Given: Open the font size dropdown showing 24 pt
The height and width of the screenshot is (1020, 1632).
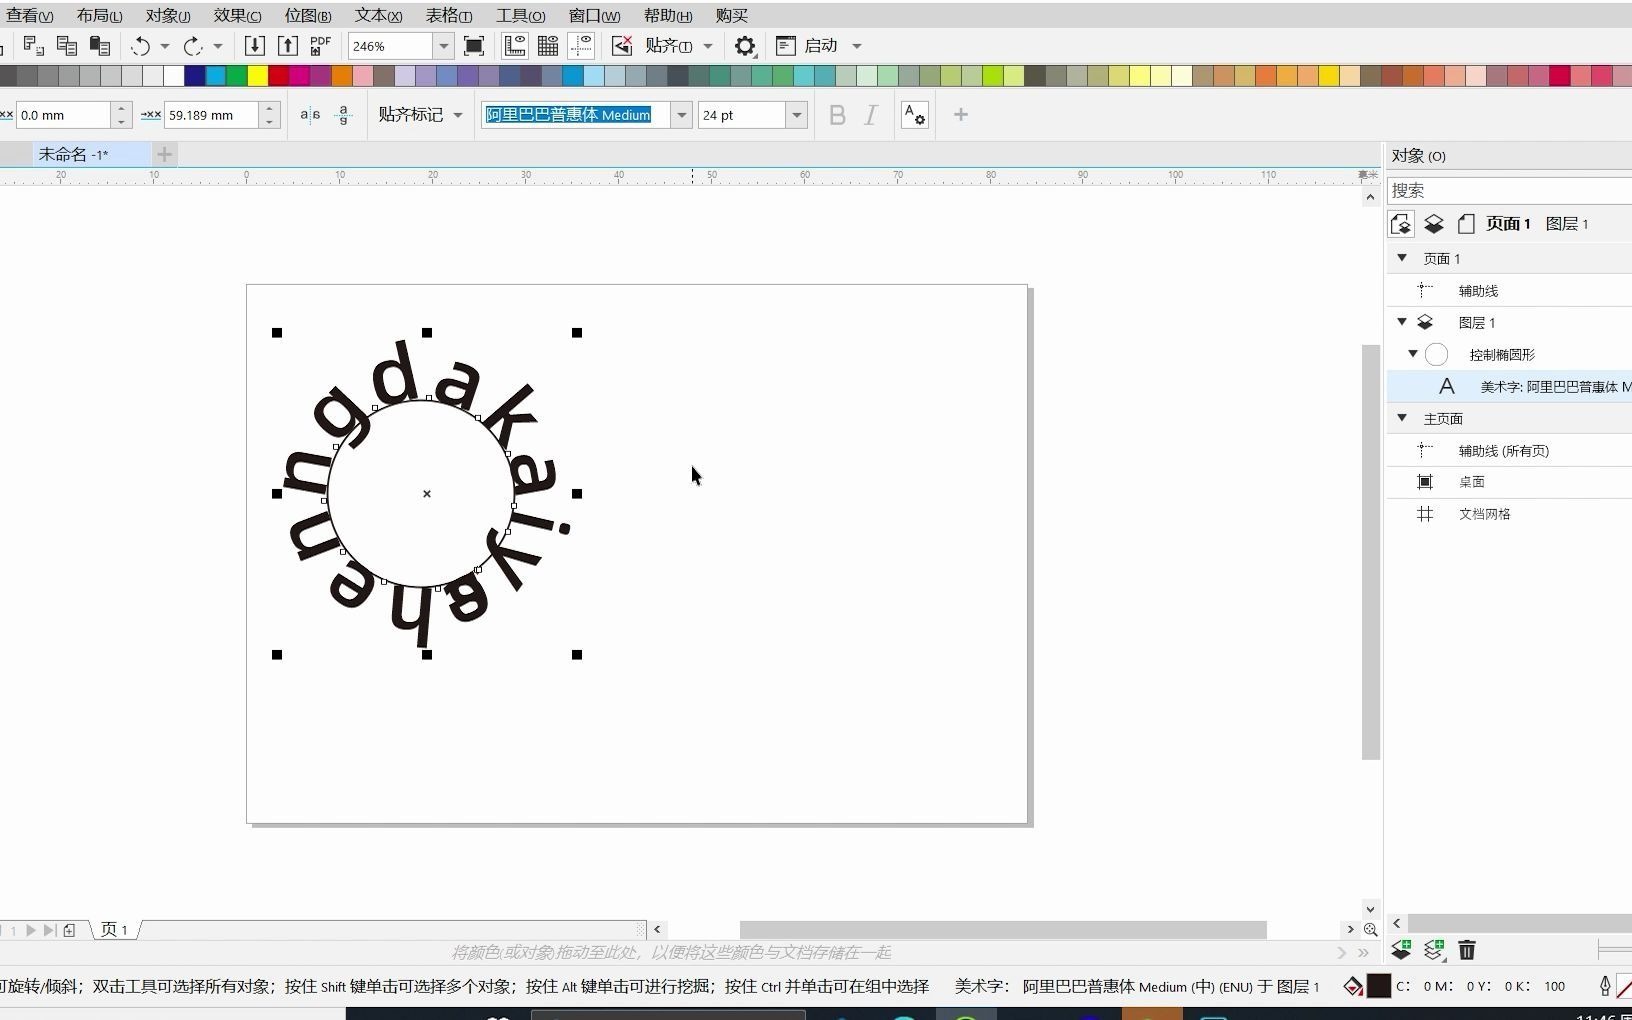Looking at the screenshot, I should [x=797, y=115].
